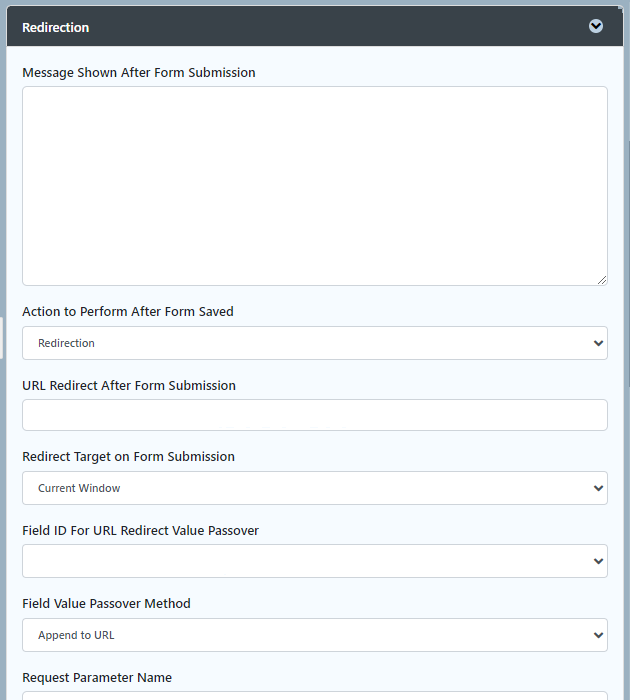Click the resize grip of the message textarea
The image size is (630, 700).
(x=601, y=280)
